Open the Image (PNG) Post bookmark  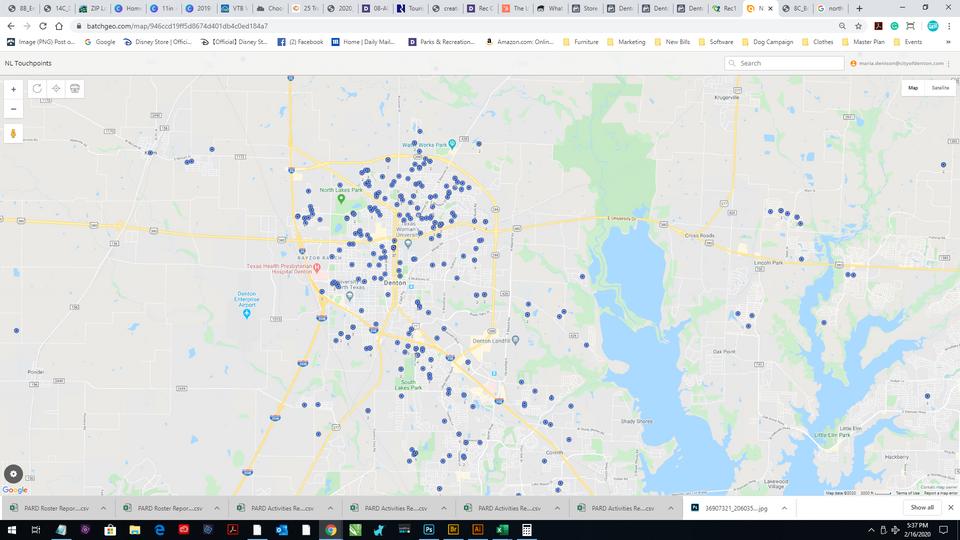click(40, 42)
